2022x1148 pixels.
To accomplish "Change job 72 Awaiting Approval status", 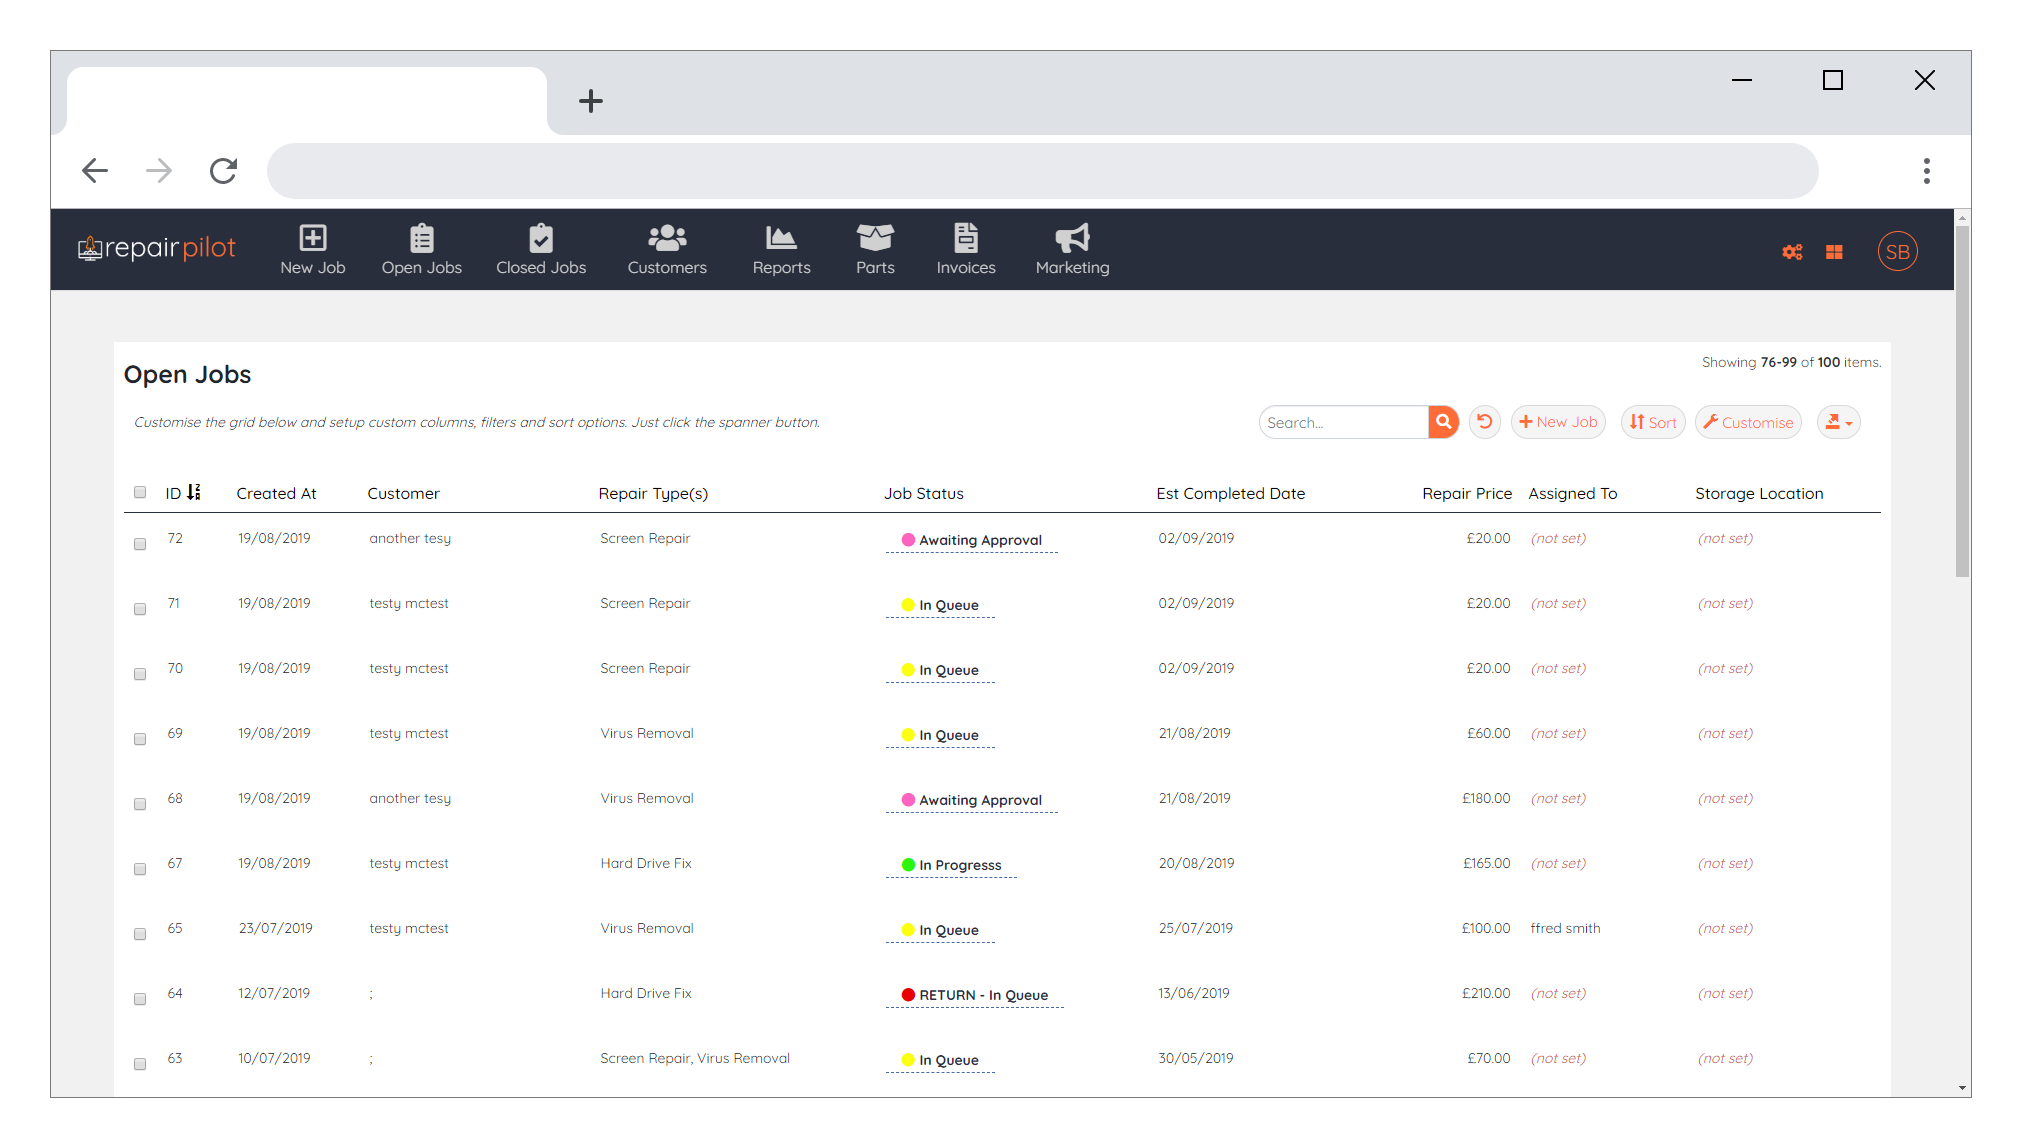I will click(971, 541).
